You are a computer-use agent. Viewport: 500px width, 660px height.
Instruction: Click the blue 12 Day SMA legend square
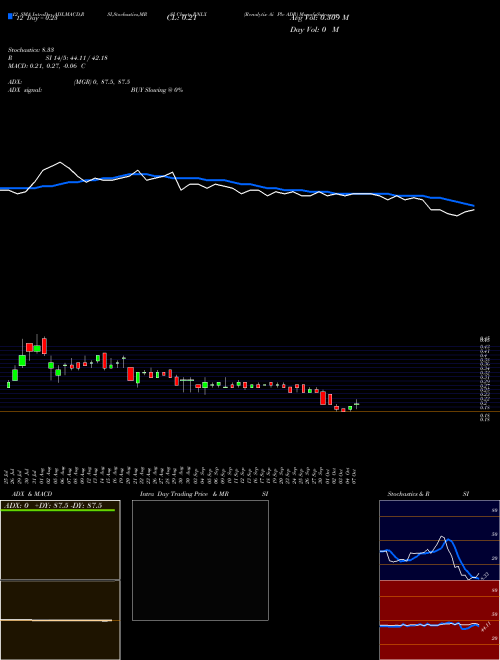10,16
